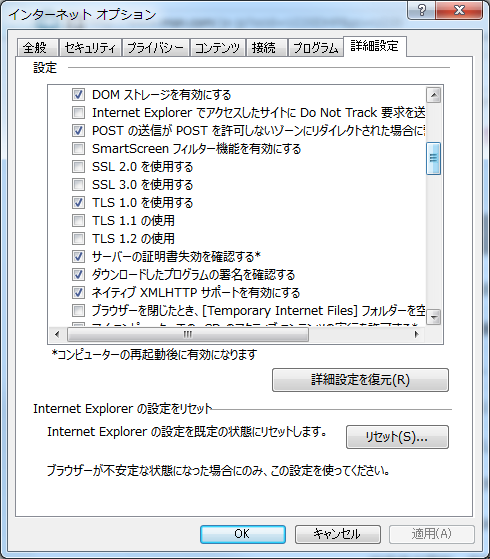Click the horizontal scroll left arrow
The image size is (490, 559).
(x=57, y=334)
